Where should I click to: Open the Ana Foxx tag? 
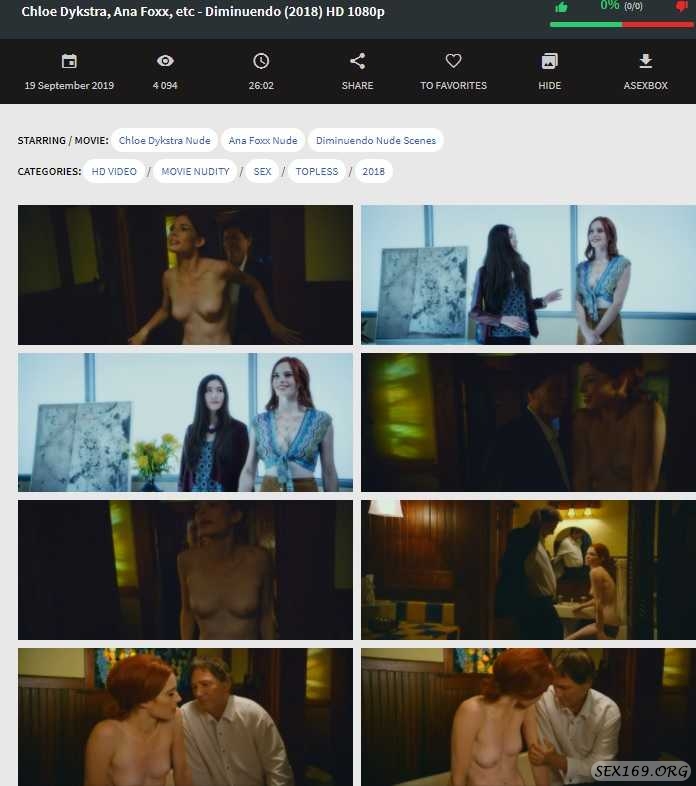261,141
